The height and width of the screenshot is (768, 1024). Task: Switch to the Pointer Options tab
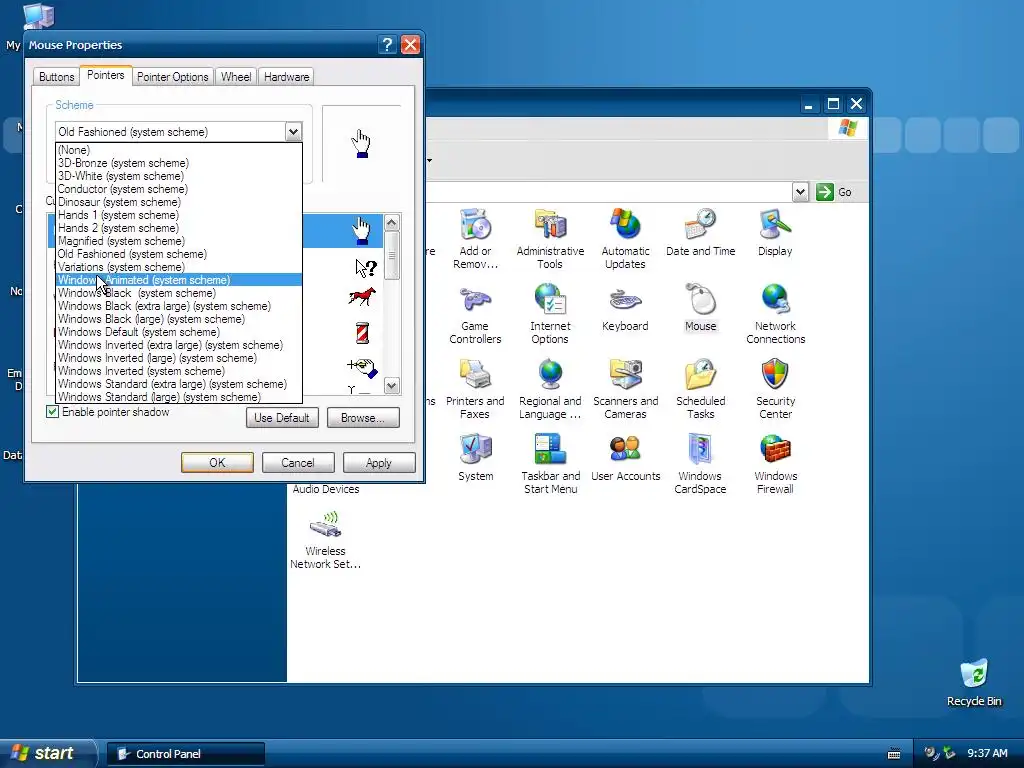click(172, 77)
